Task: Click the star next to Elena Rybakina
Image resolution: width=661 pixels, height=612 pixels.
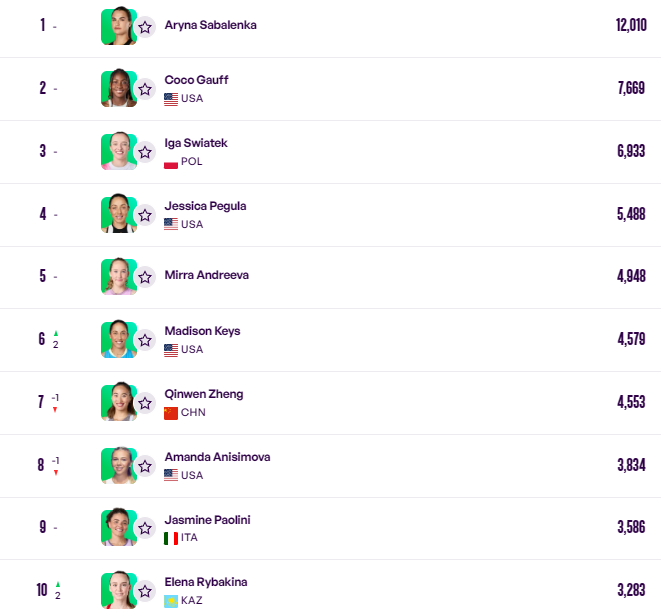Action: pyautogui.click(x=145, y=591)
